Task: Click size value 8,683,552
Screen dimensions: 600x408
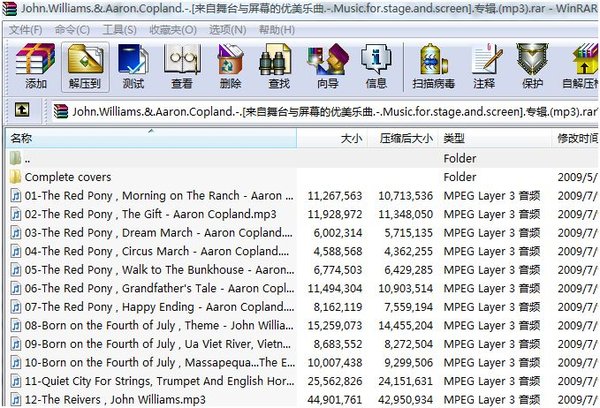Action: tap(338, 344)
